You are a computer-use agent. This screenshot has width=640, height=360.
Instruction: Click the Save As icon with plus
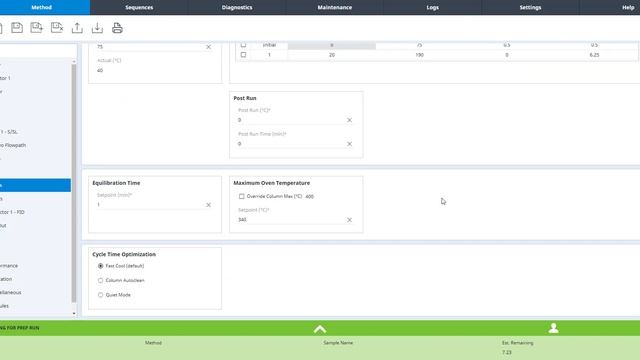(36, 28)
